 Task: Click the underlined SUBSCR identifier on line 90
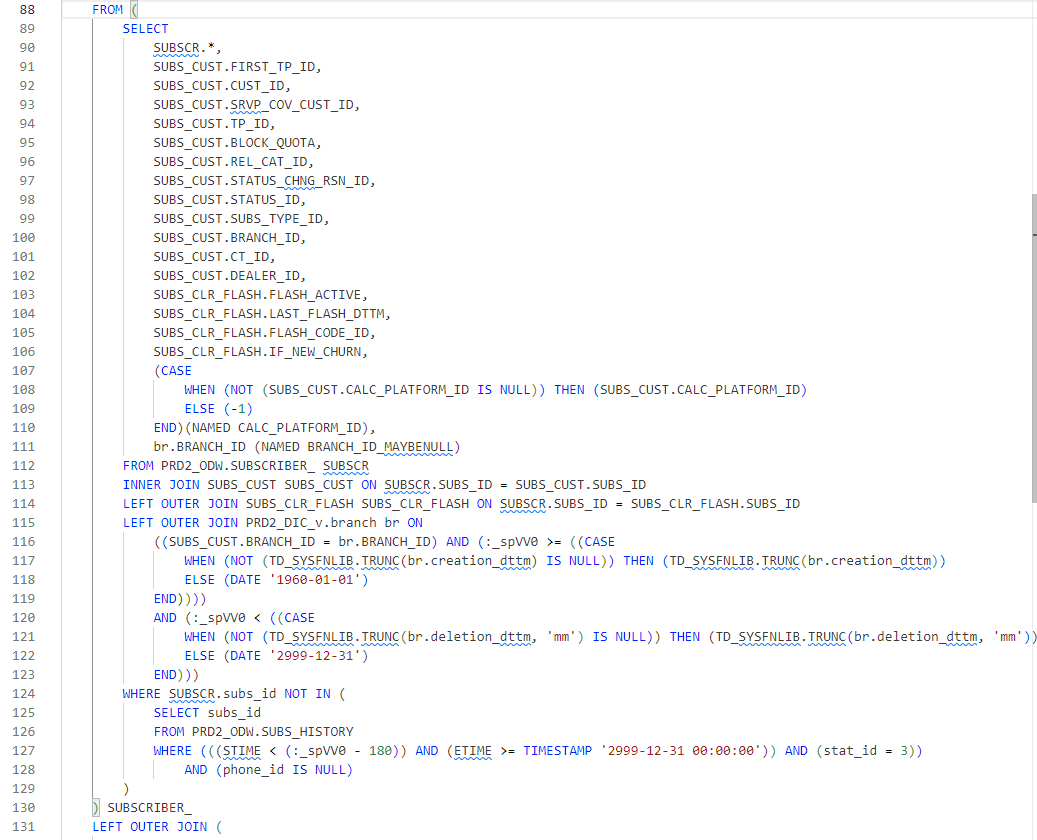(x=174, y=47)
